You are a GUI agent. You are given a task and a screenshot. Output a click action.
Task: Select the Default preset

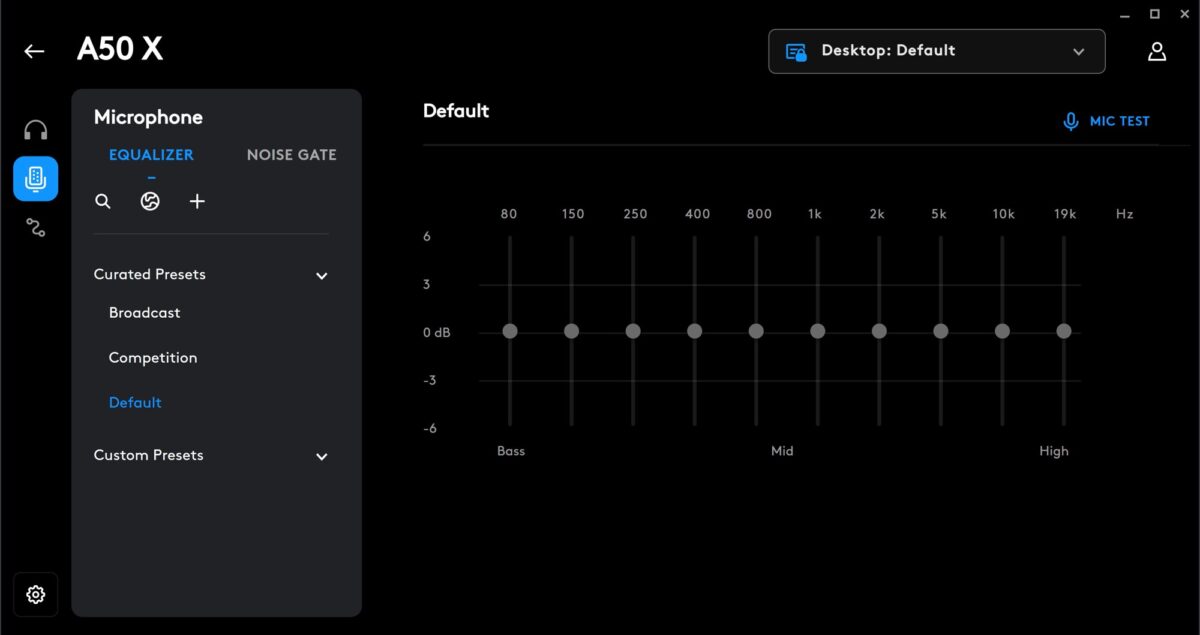pyautogui.click(x=135, y=403)
